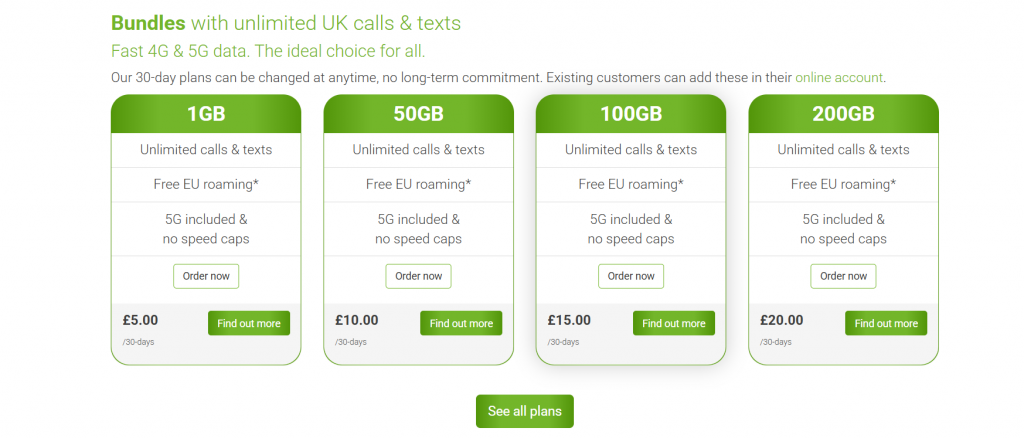Click the 200GB plan header
Screen dimensions: 1024x438
pos(843,114)
